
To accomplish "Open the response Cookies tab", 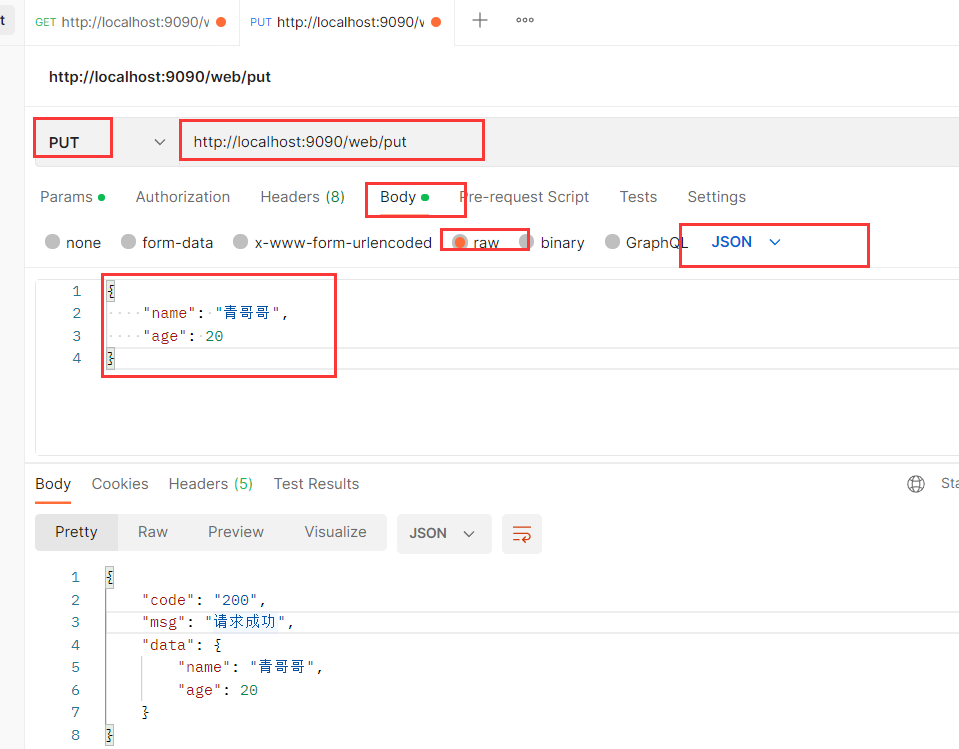I will coord(120,484).
